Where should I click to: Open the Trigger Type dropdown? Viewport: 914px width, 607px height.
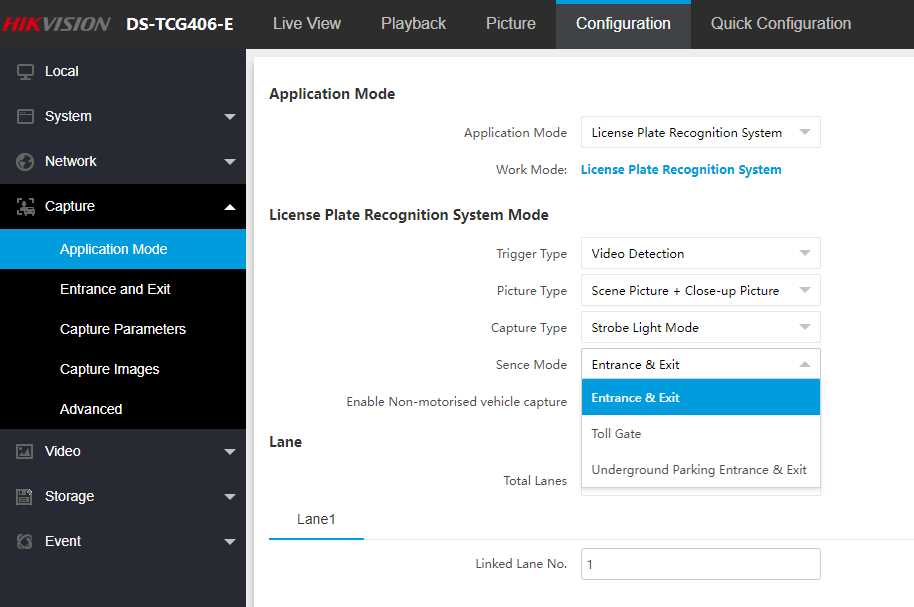coord(700,254)
